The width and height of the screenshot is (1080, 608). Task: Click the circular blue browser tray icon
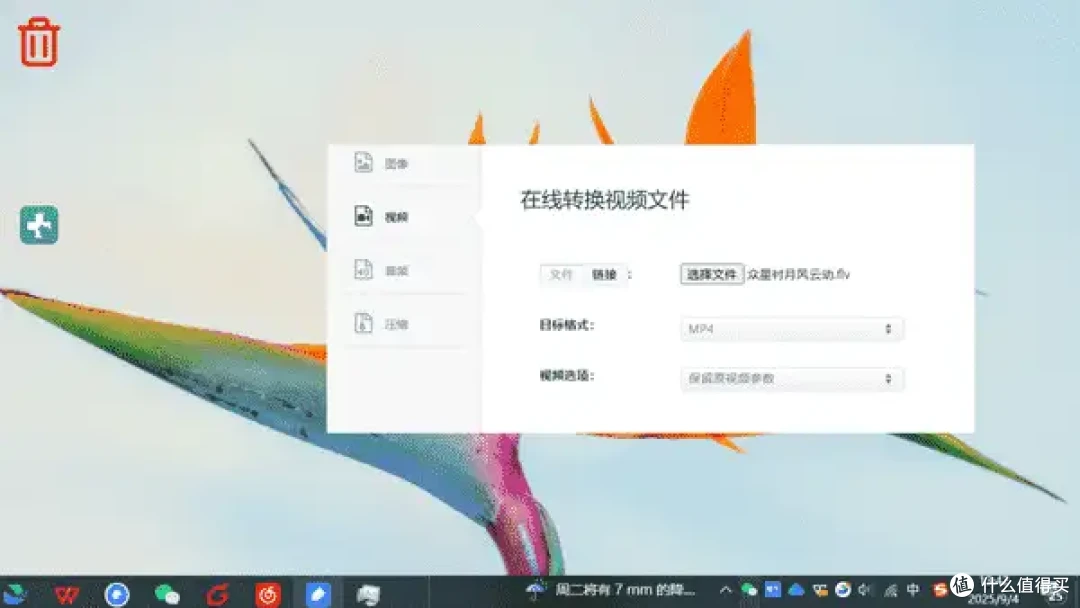(x=842, y=590)
